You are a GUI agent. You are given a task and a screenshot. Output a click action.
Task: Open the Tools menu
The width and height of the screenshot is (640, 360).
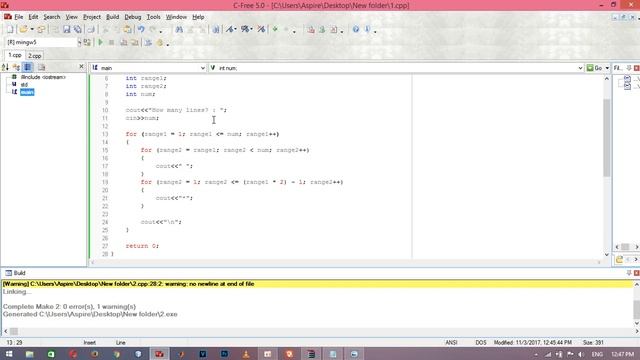(x=153, y=17)
